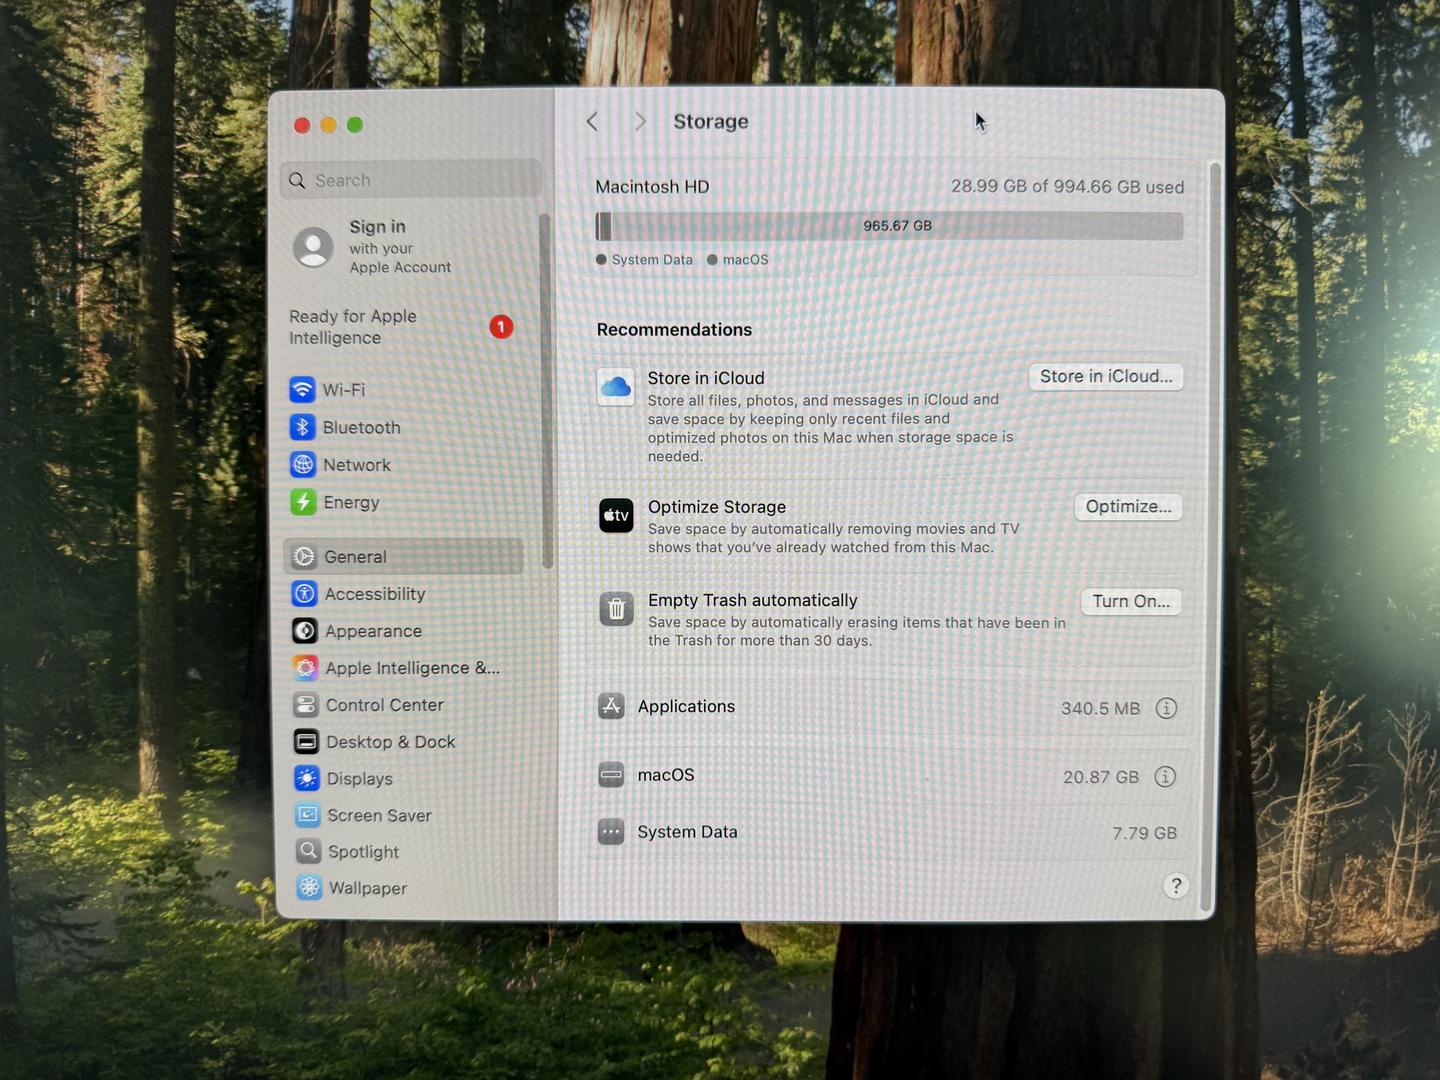This screenshot has width=1440, height=1080.
Task: Click the 'Storage' title text
Action: (711, 122)
